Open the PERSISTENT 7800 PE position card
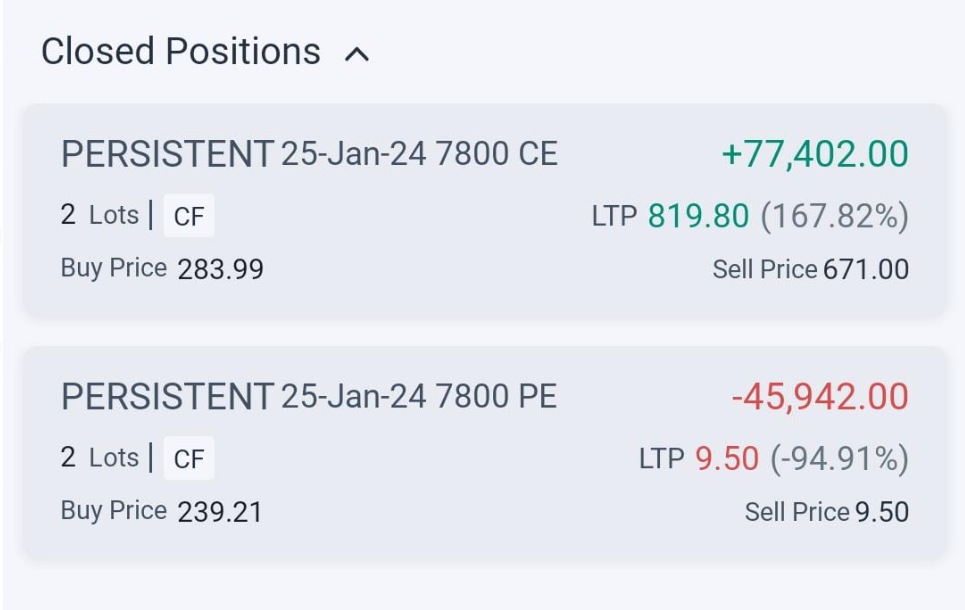The width and height of the screenshot is (965, 610). coord(483,454)
